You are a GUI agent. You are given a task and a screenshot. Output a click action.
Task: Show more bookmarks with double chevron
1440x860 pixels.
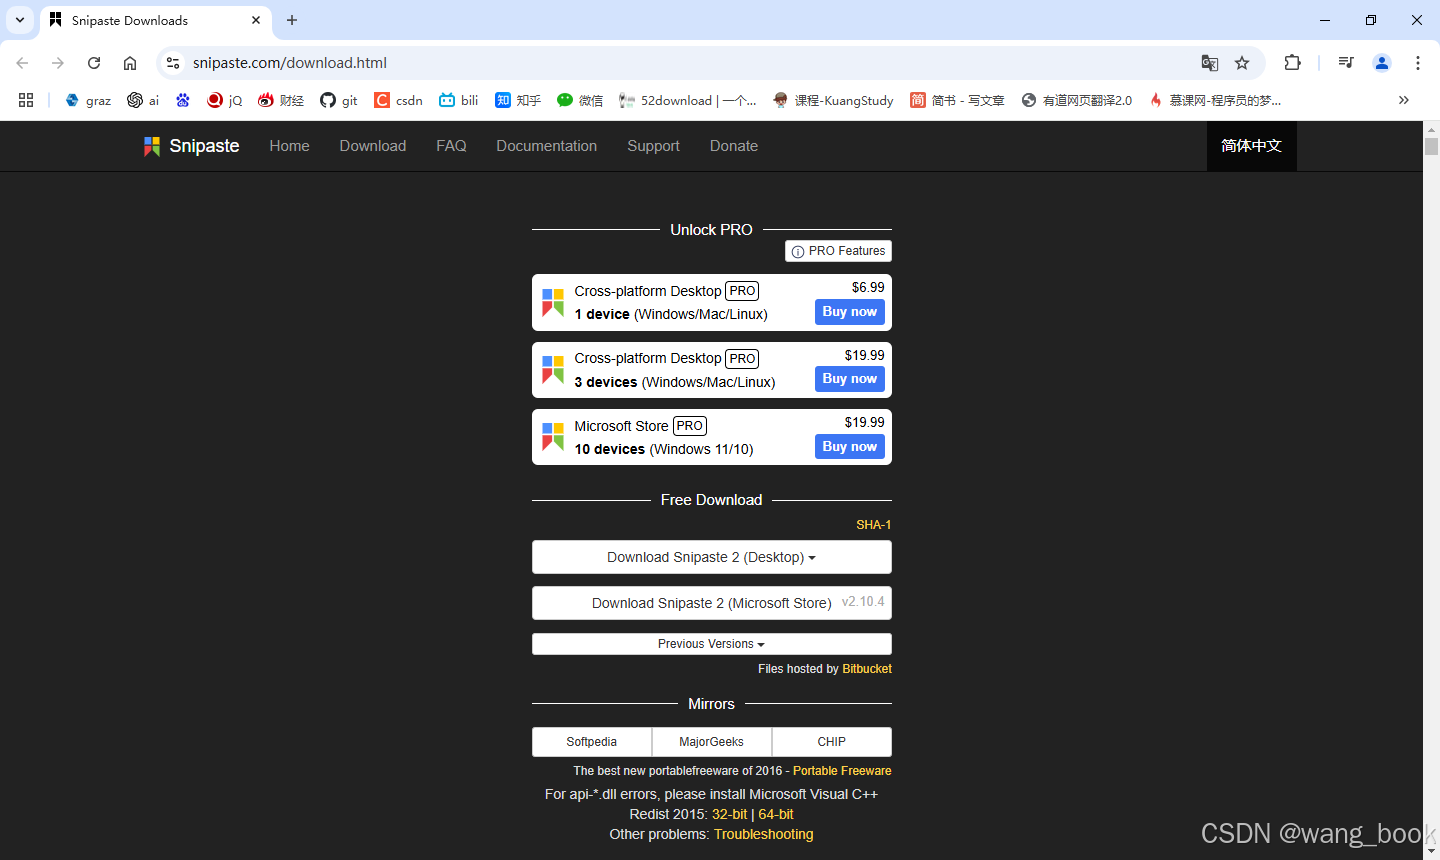1404,100
